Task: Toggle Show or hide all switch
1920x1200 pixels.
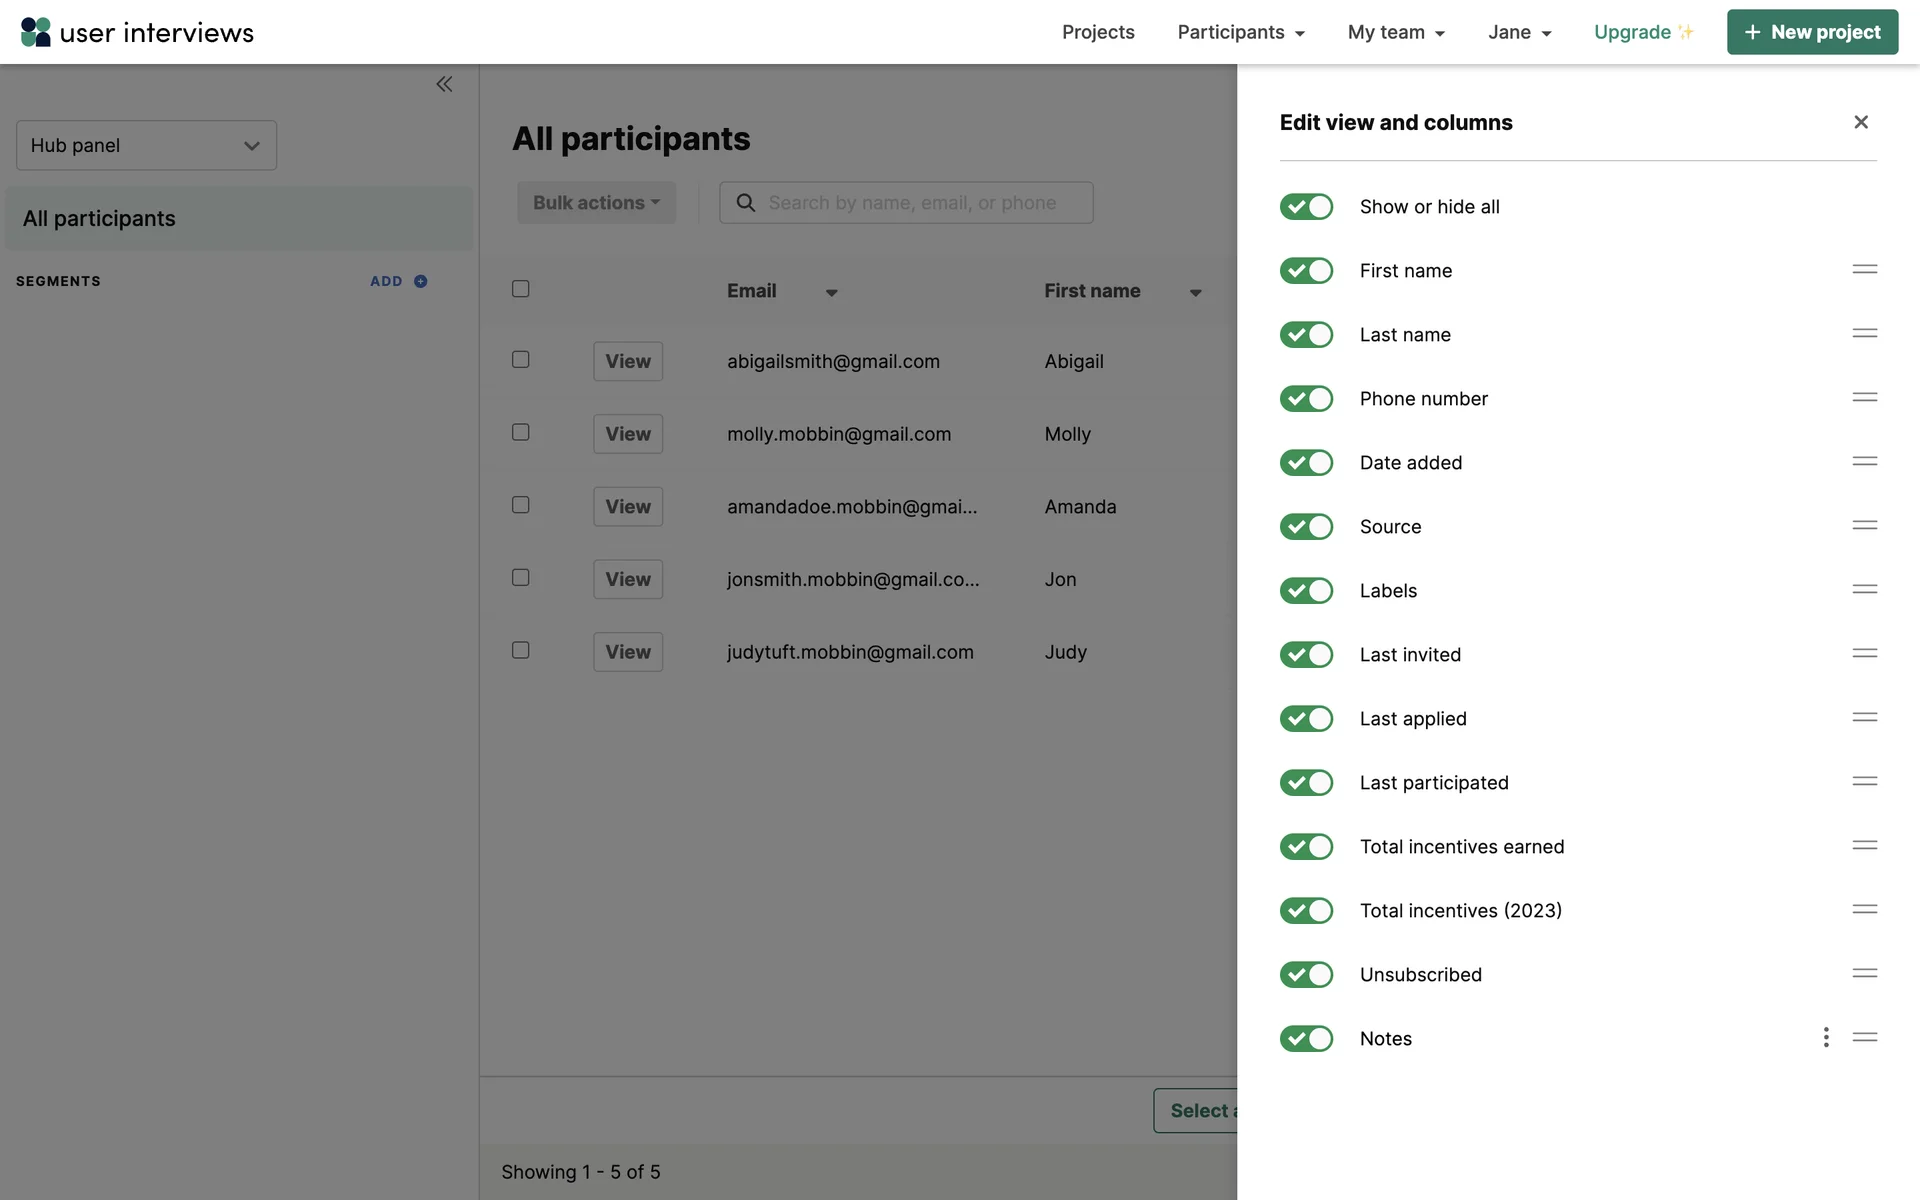Action: click(1306, 207)
